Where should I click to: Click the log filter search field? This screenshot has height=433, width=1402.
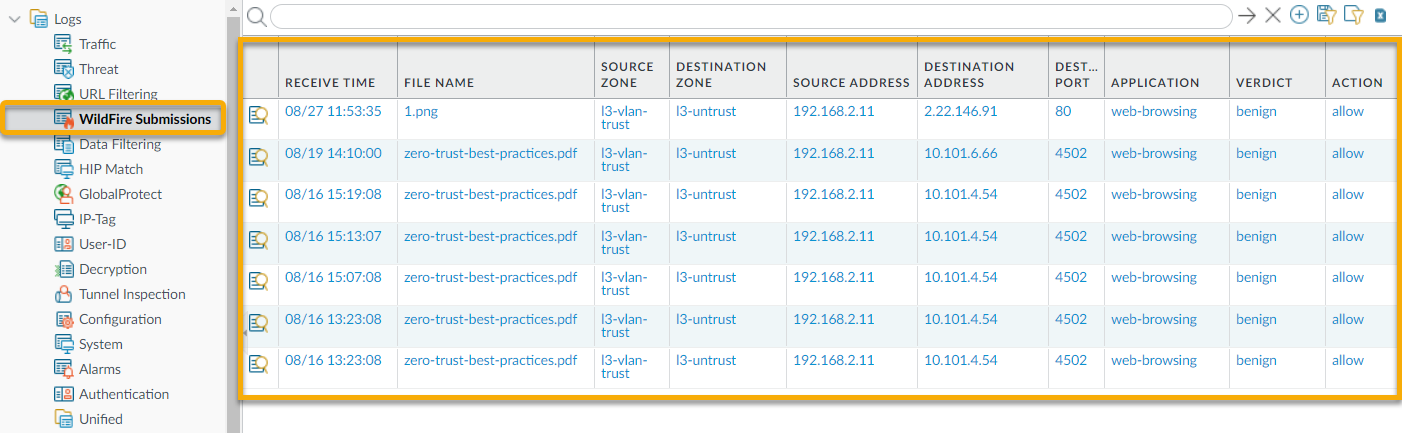750,16
